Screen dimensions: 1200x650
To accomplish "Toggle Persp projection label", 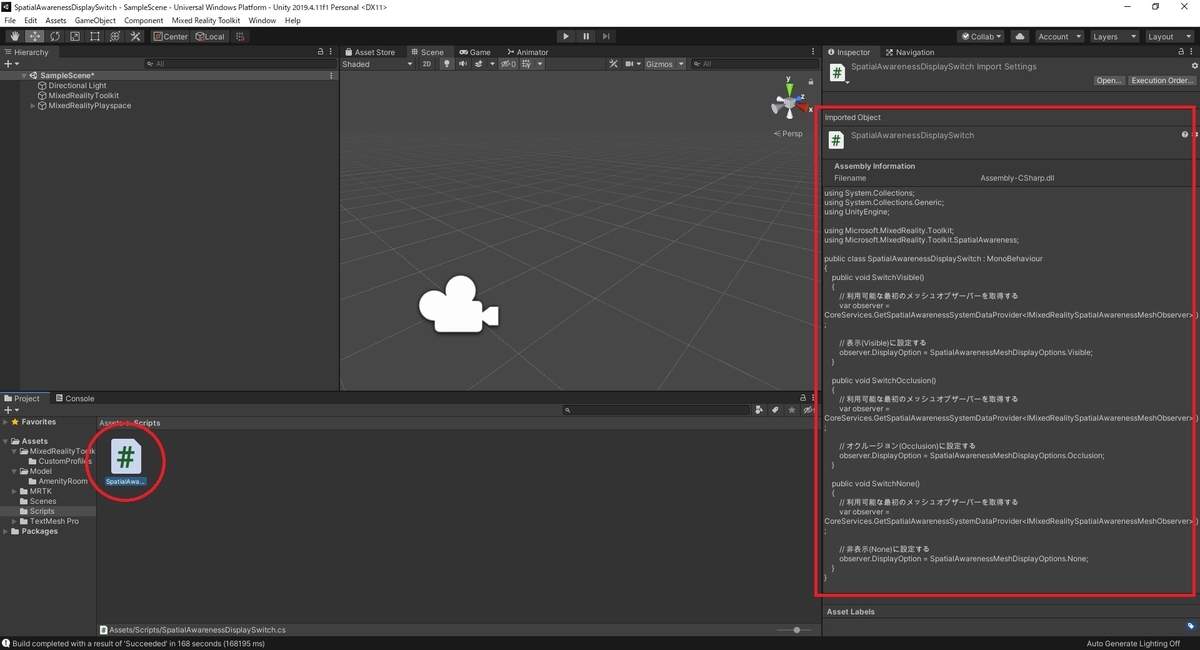I will 788,133.
